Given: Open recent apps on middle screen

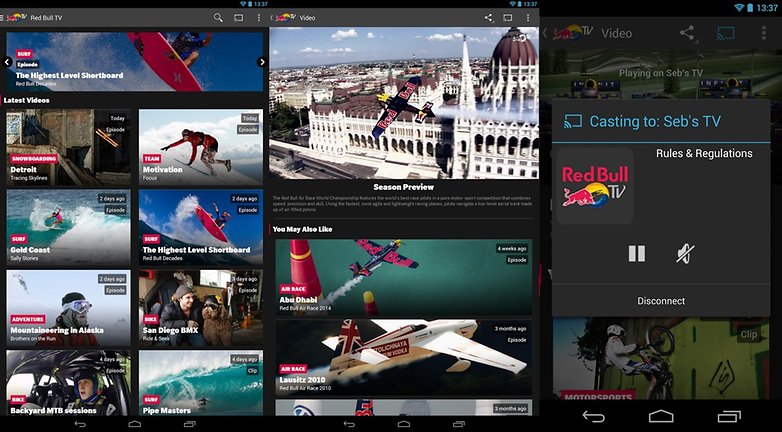Looking at the screenshot, I should (x=459, y=424).
